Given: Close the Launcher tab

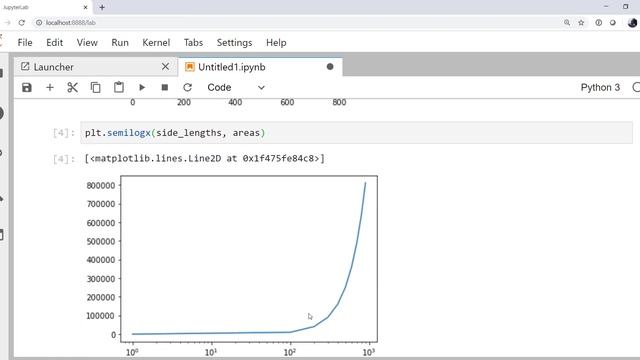Looking at the screenshot, I should click(x=165, y=67).
